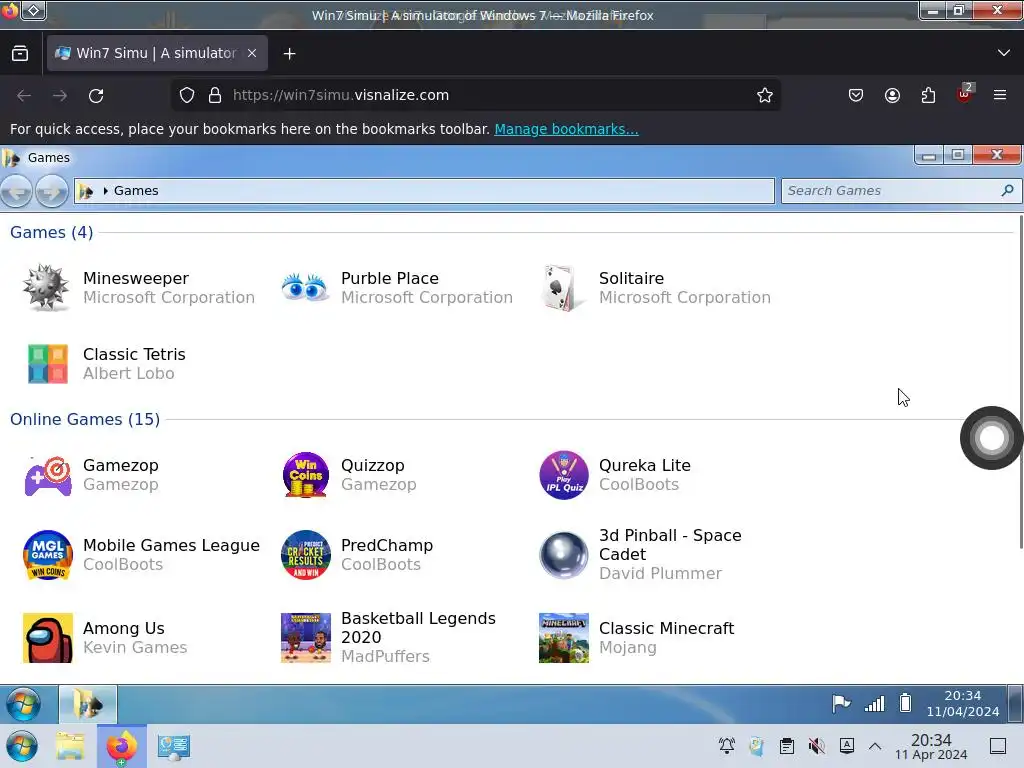Viewport: 1024px width, 768px height.
Task: Launch Purble Place via its eyes icon
Action: coord(305,287)
